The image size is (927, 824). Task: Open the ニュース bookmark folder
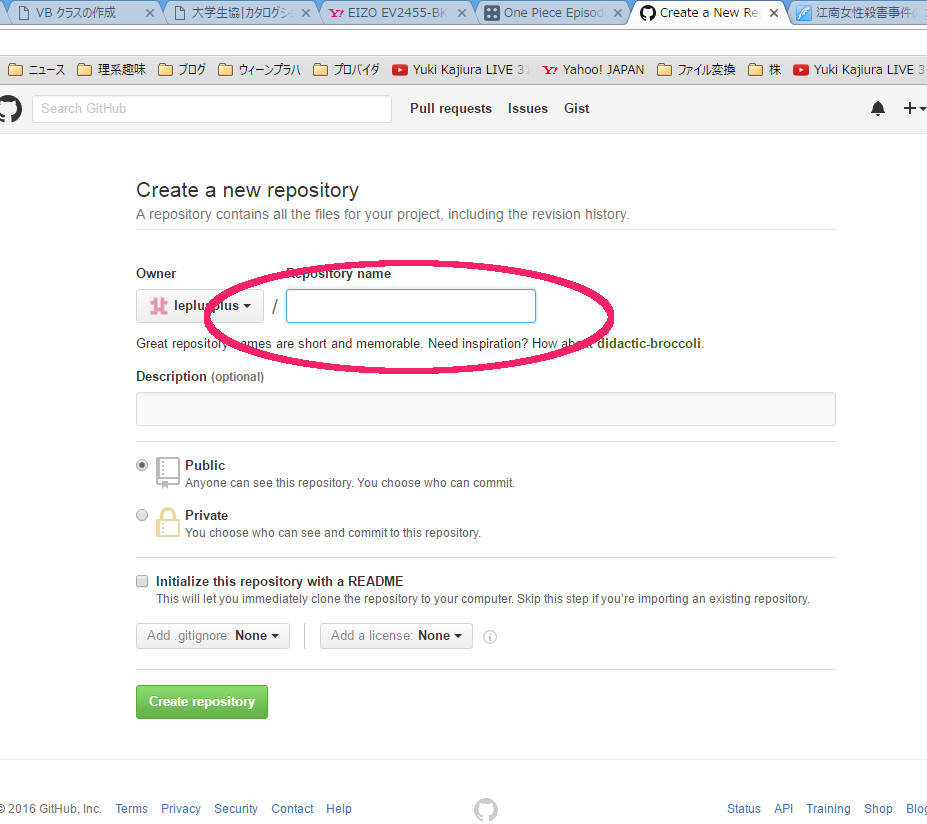[x=37, y=70]
